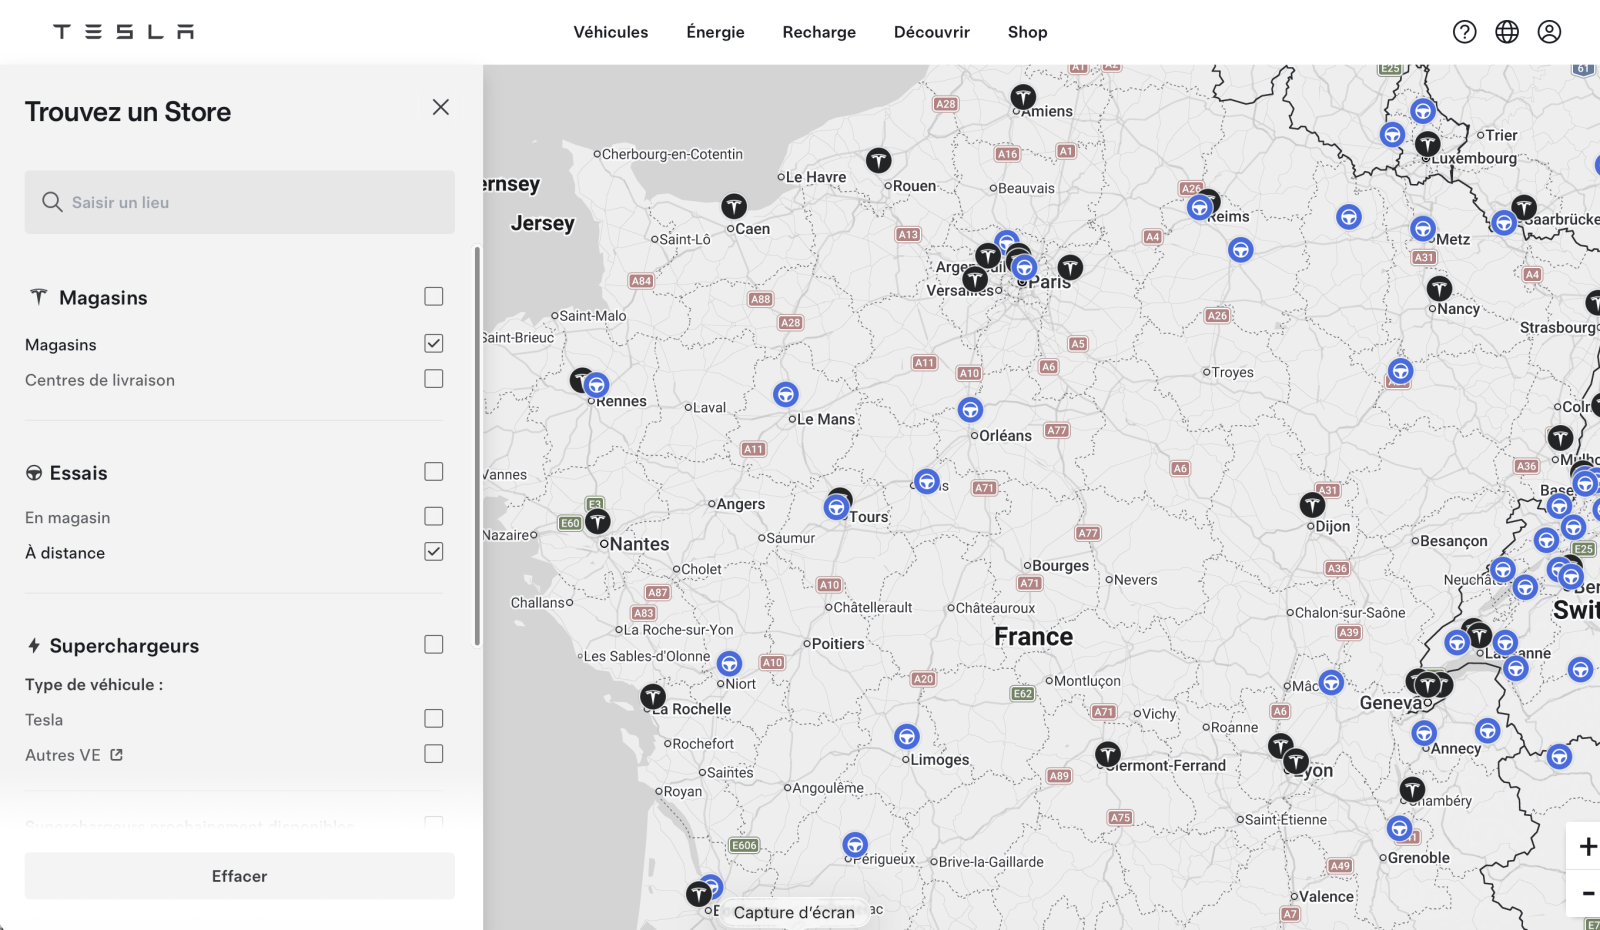Click the Besançon city label
The height and width of the screenshot is (930, 1600).
tap(1454, 541)
